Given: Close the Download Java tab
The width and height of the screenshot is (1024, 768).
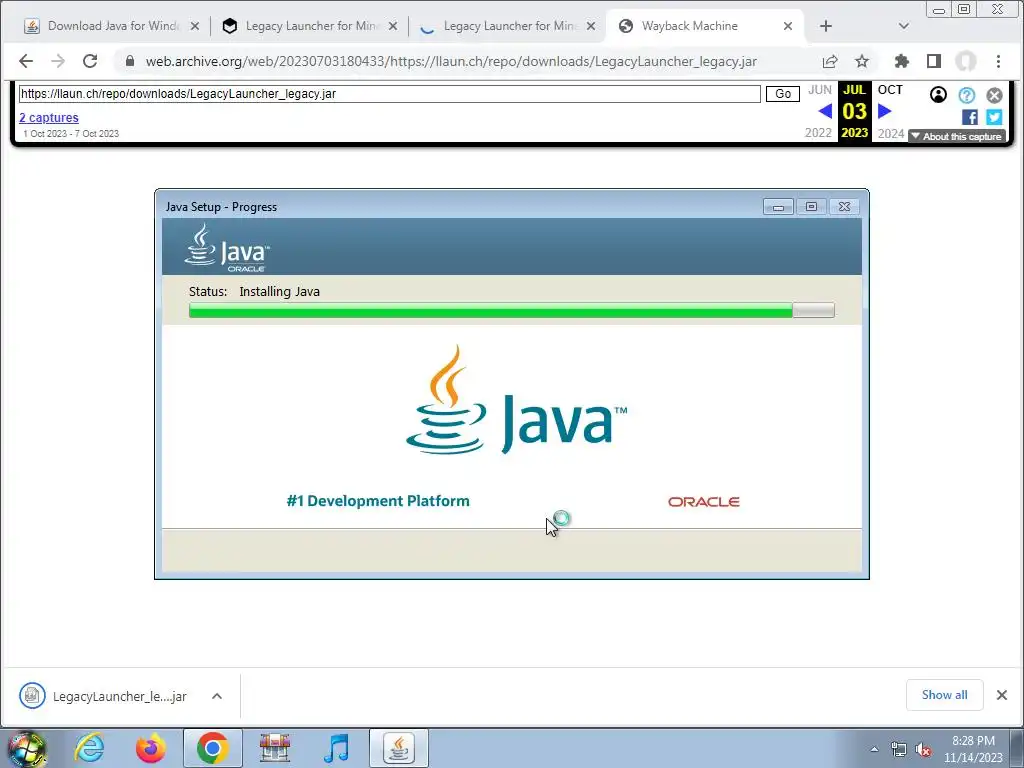Looking at the screenshot, I should coord(195,26).
